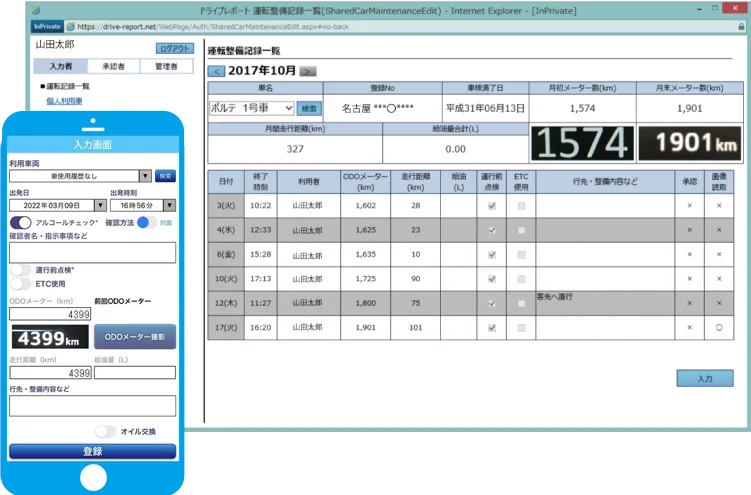The image size is (751, 495).
Task: Open the 利用車両 dropdown on phone
Action: 79,176
